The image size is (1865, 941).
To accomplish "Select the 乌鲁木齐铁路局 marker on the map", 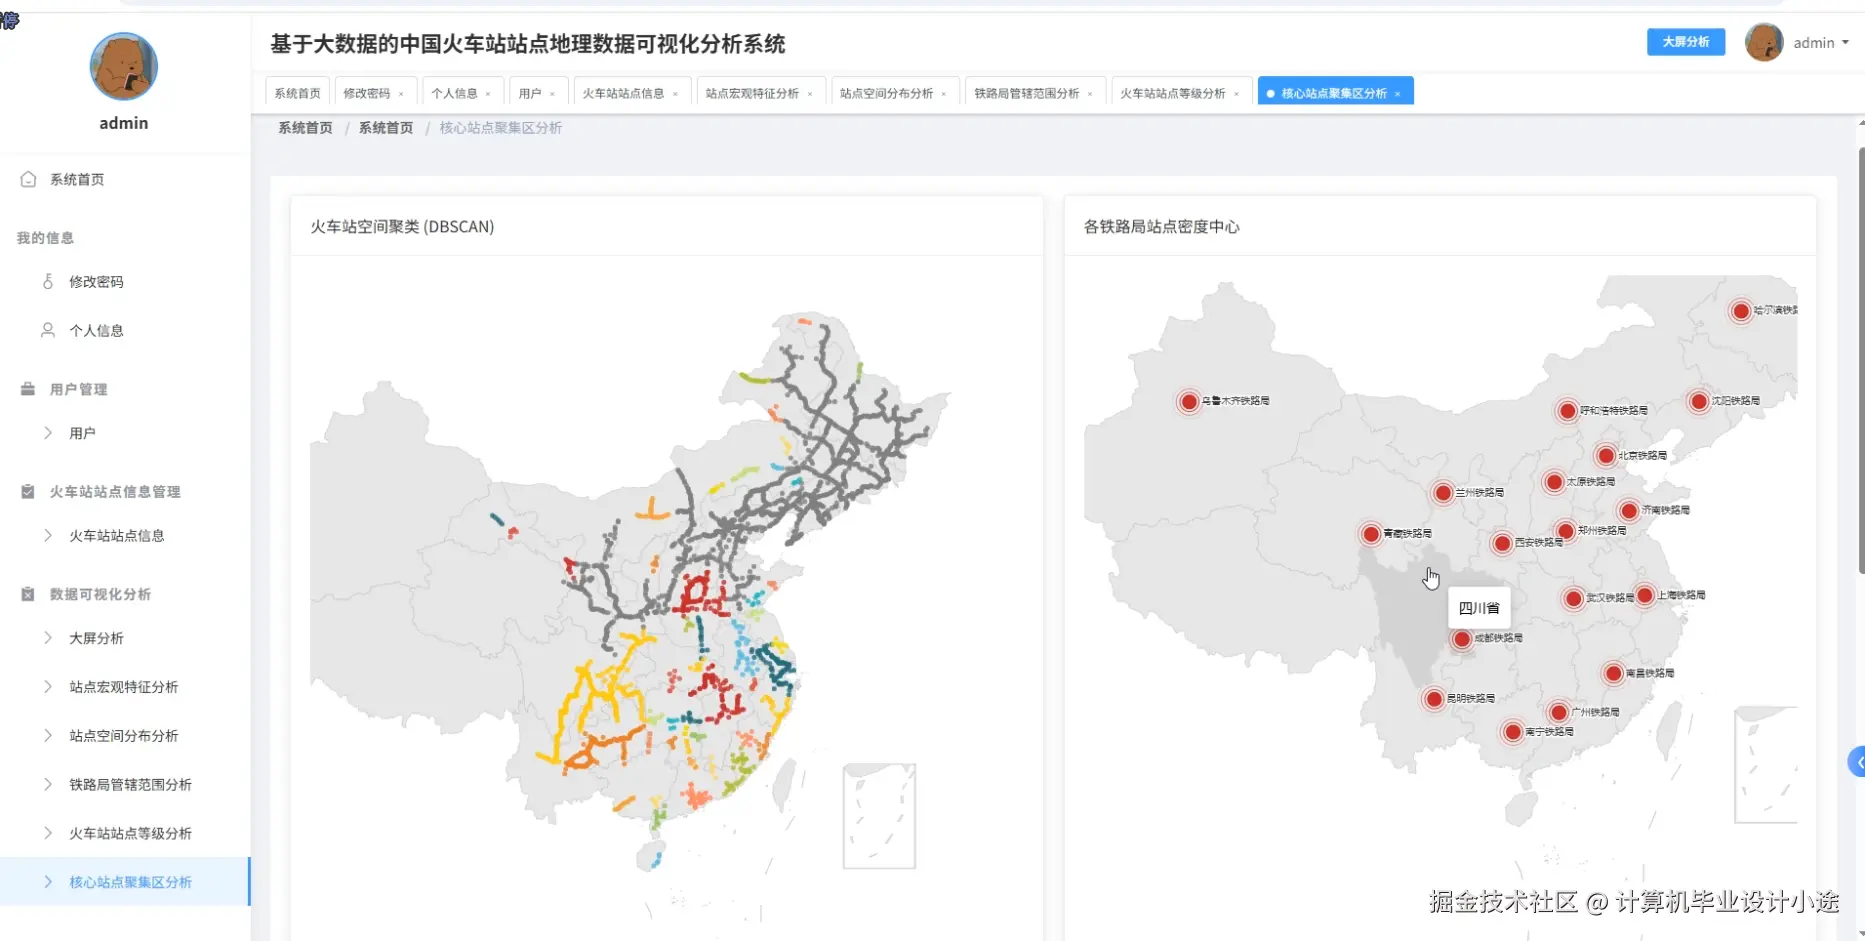I will tap(1189, 400).
